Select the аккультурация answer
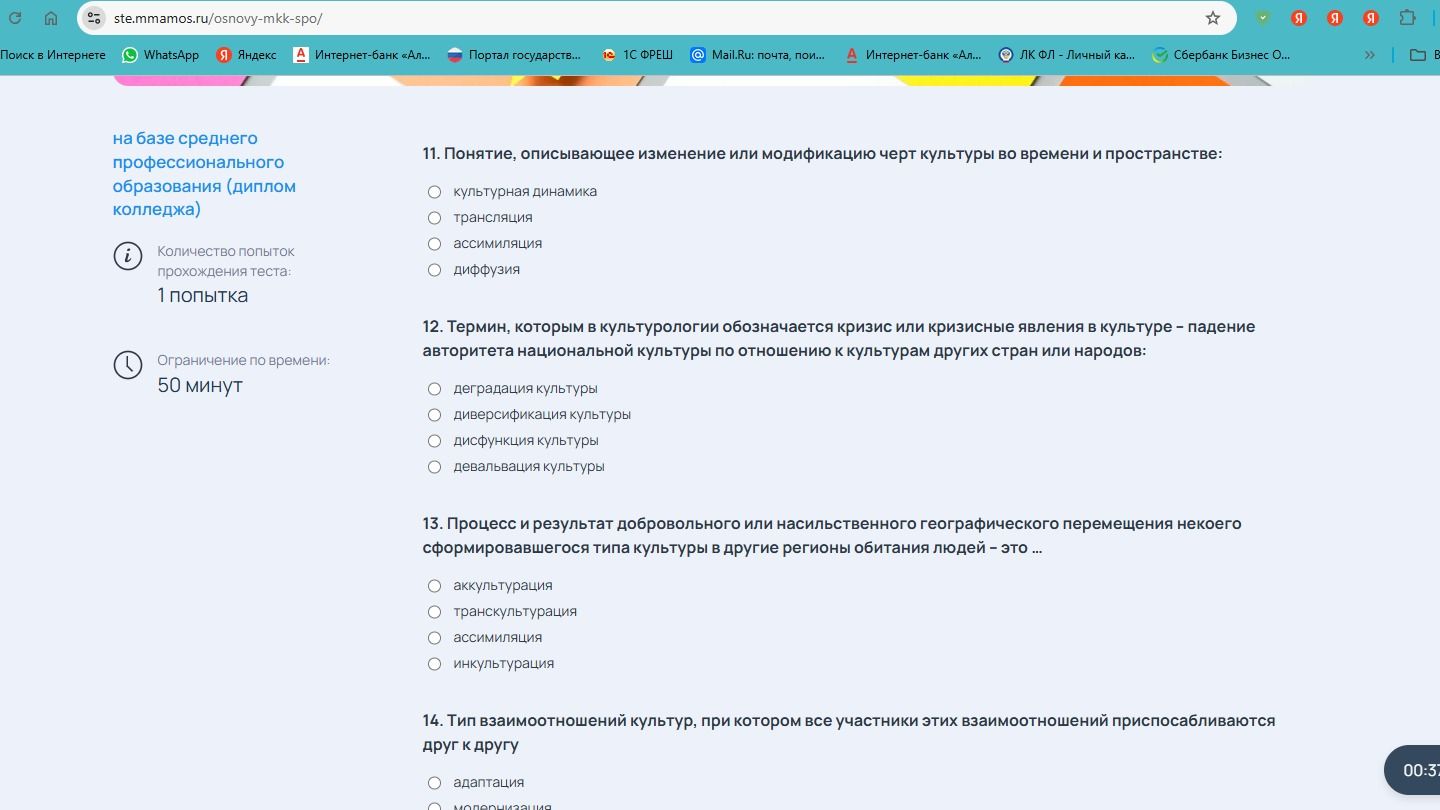The image size is (1440, 810). tap(434, 586)
